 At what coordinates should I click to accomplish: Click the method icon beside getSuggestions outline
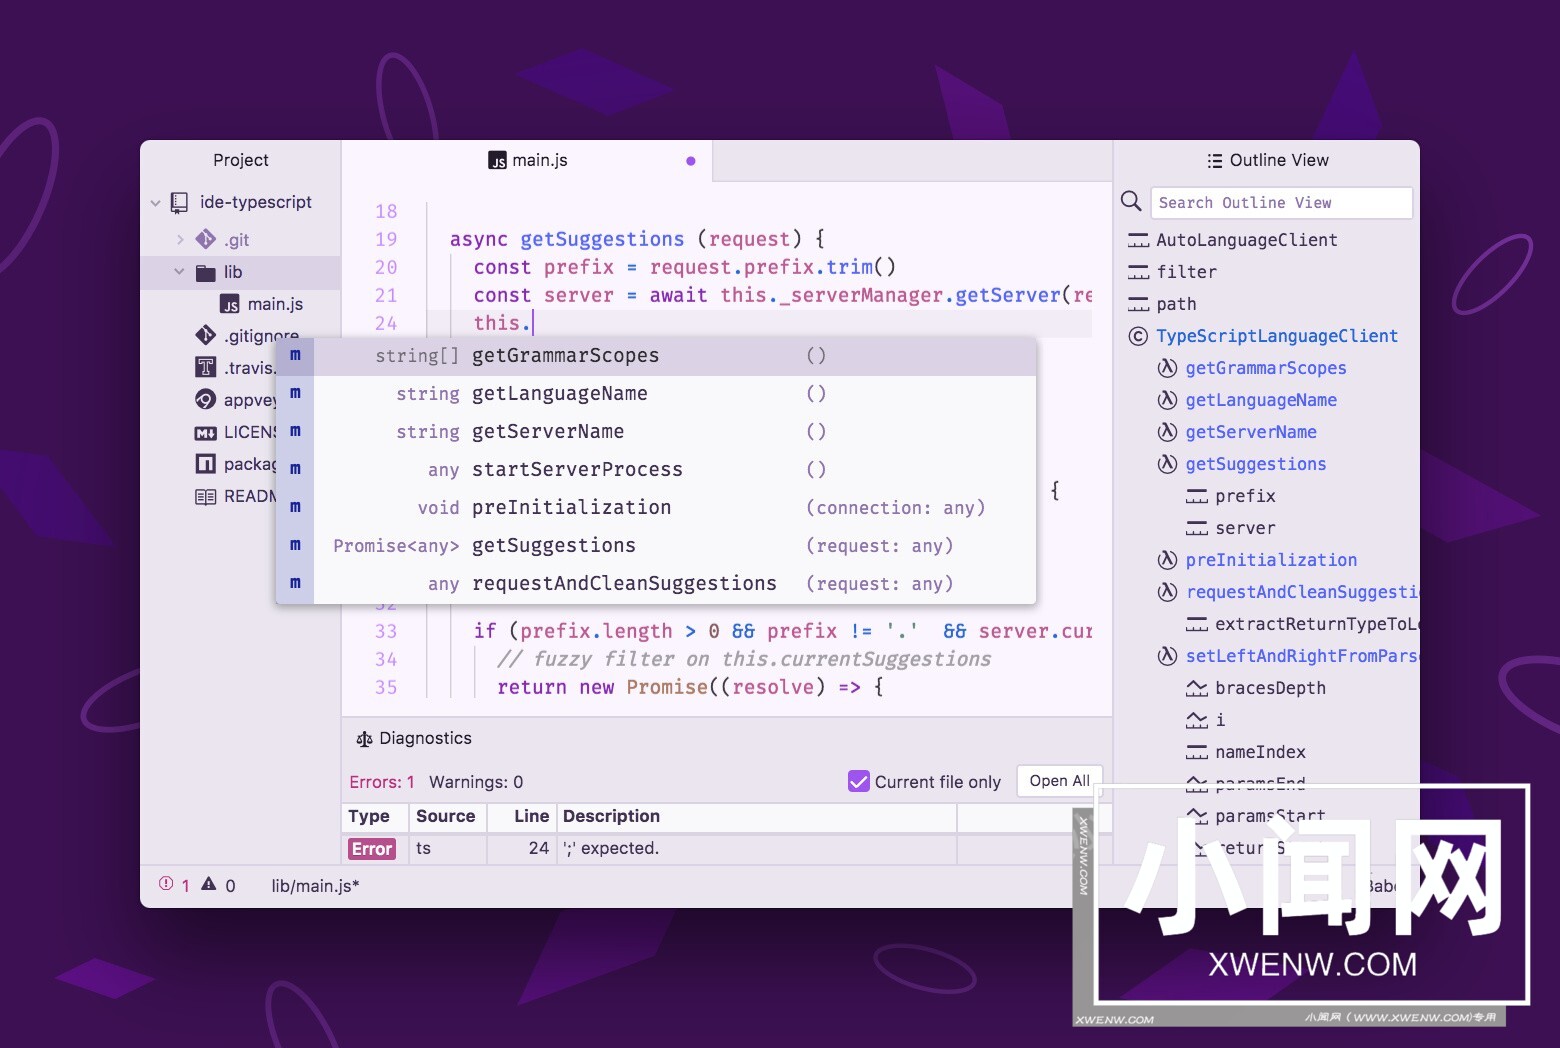click(x=1167, y=464)
